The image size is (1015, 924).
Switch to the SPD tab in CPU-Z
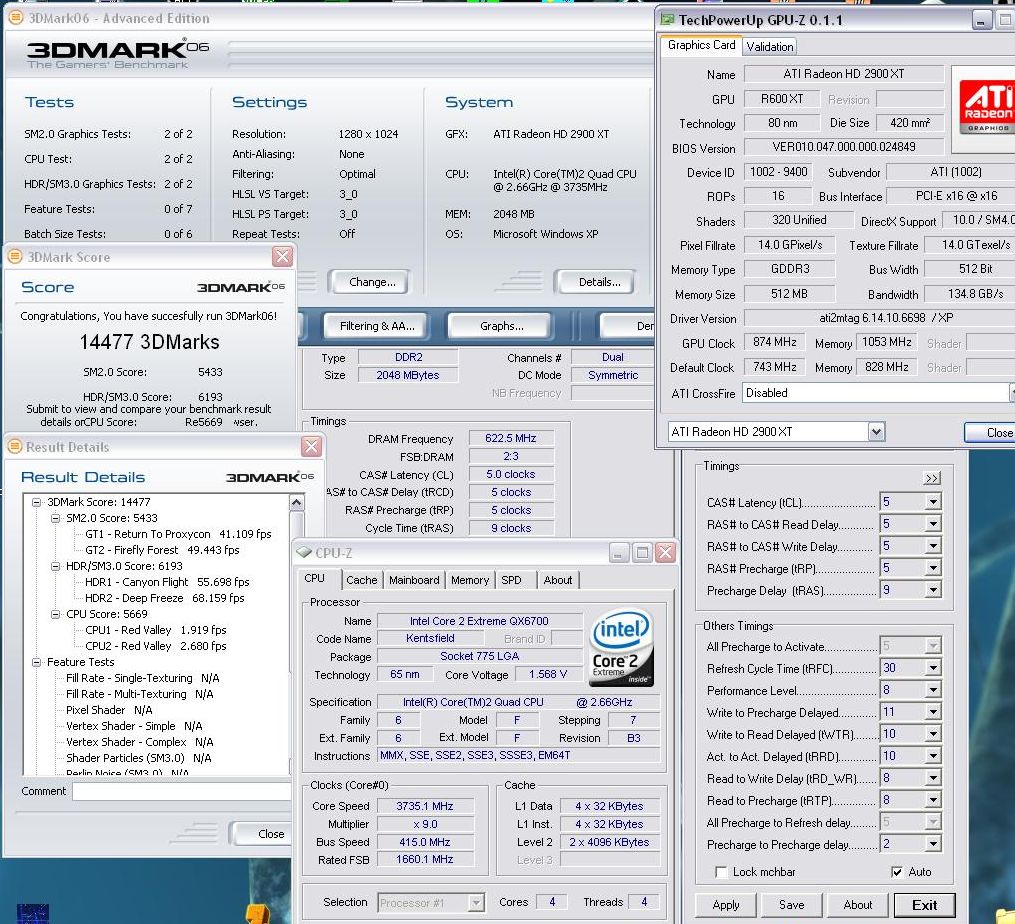511,580
